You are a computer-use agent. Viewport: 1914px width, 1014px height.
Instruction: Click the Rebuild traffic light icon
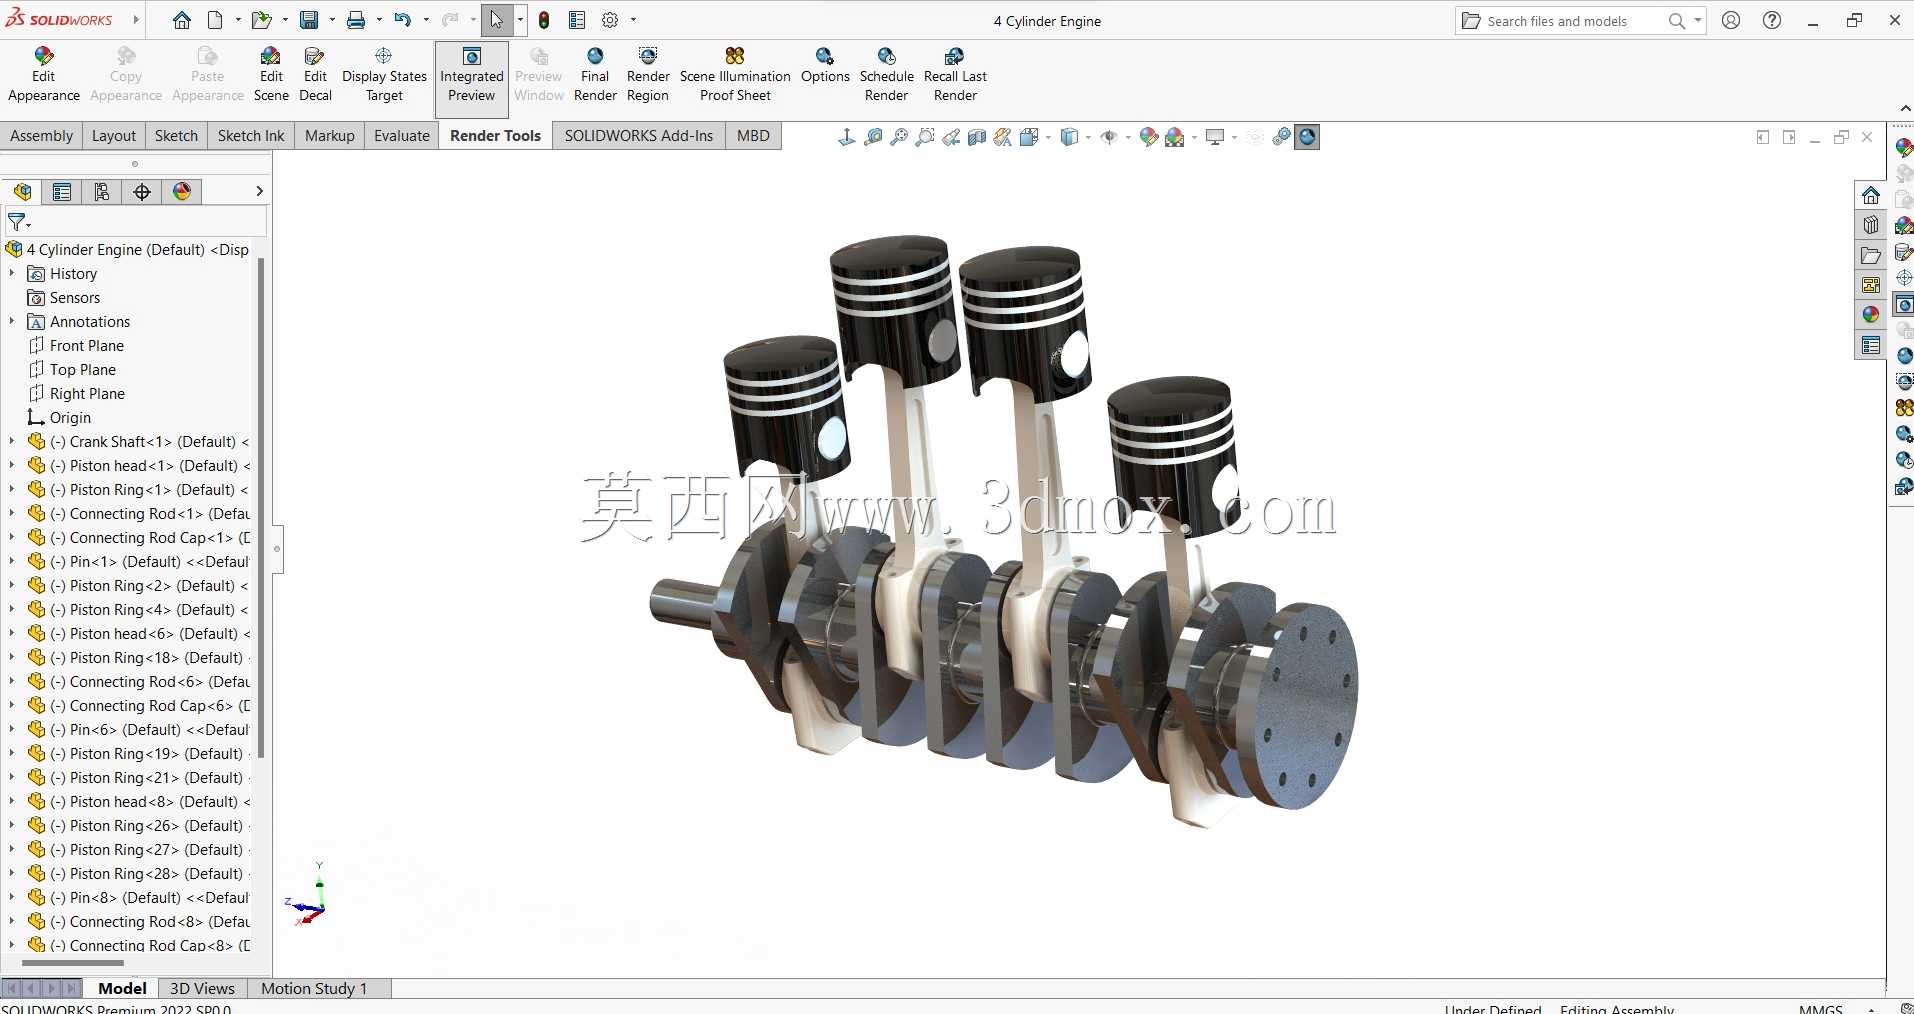(x=544, y=20)
